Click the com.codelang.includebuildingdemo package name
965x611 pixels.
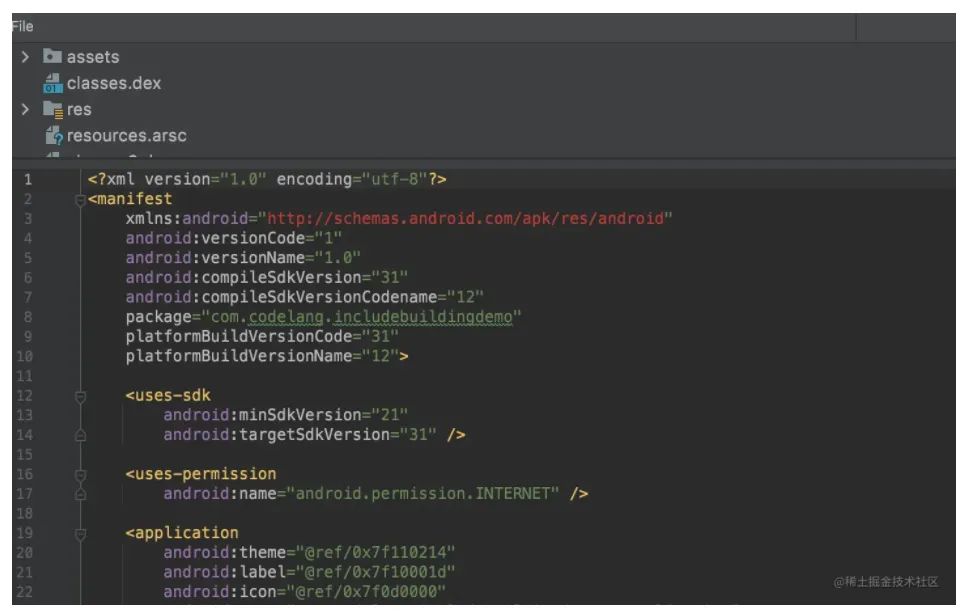361,317
